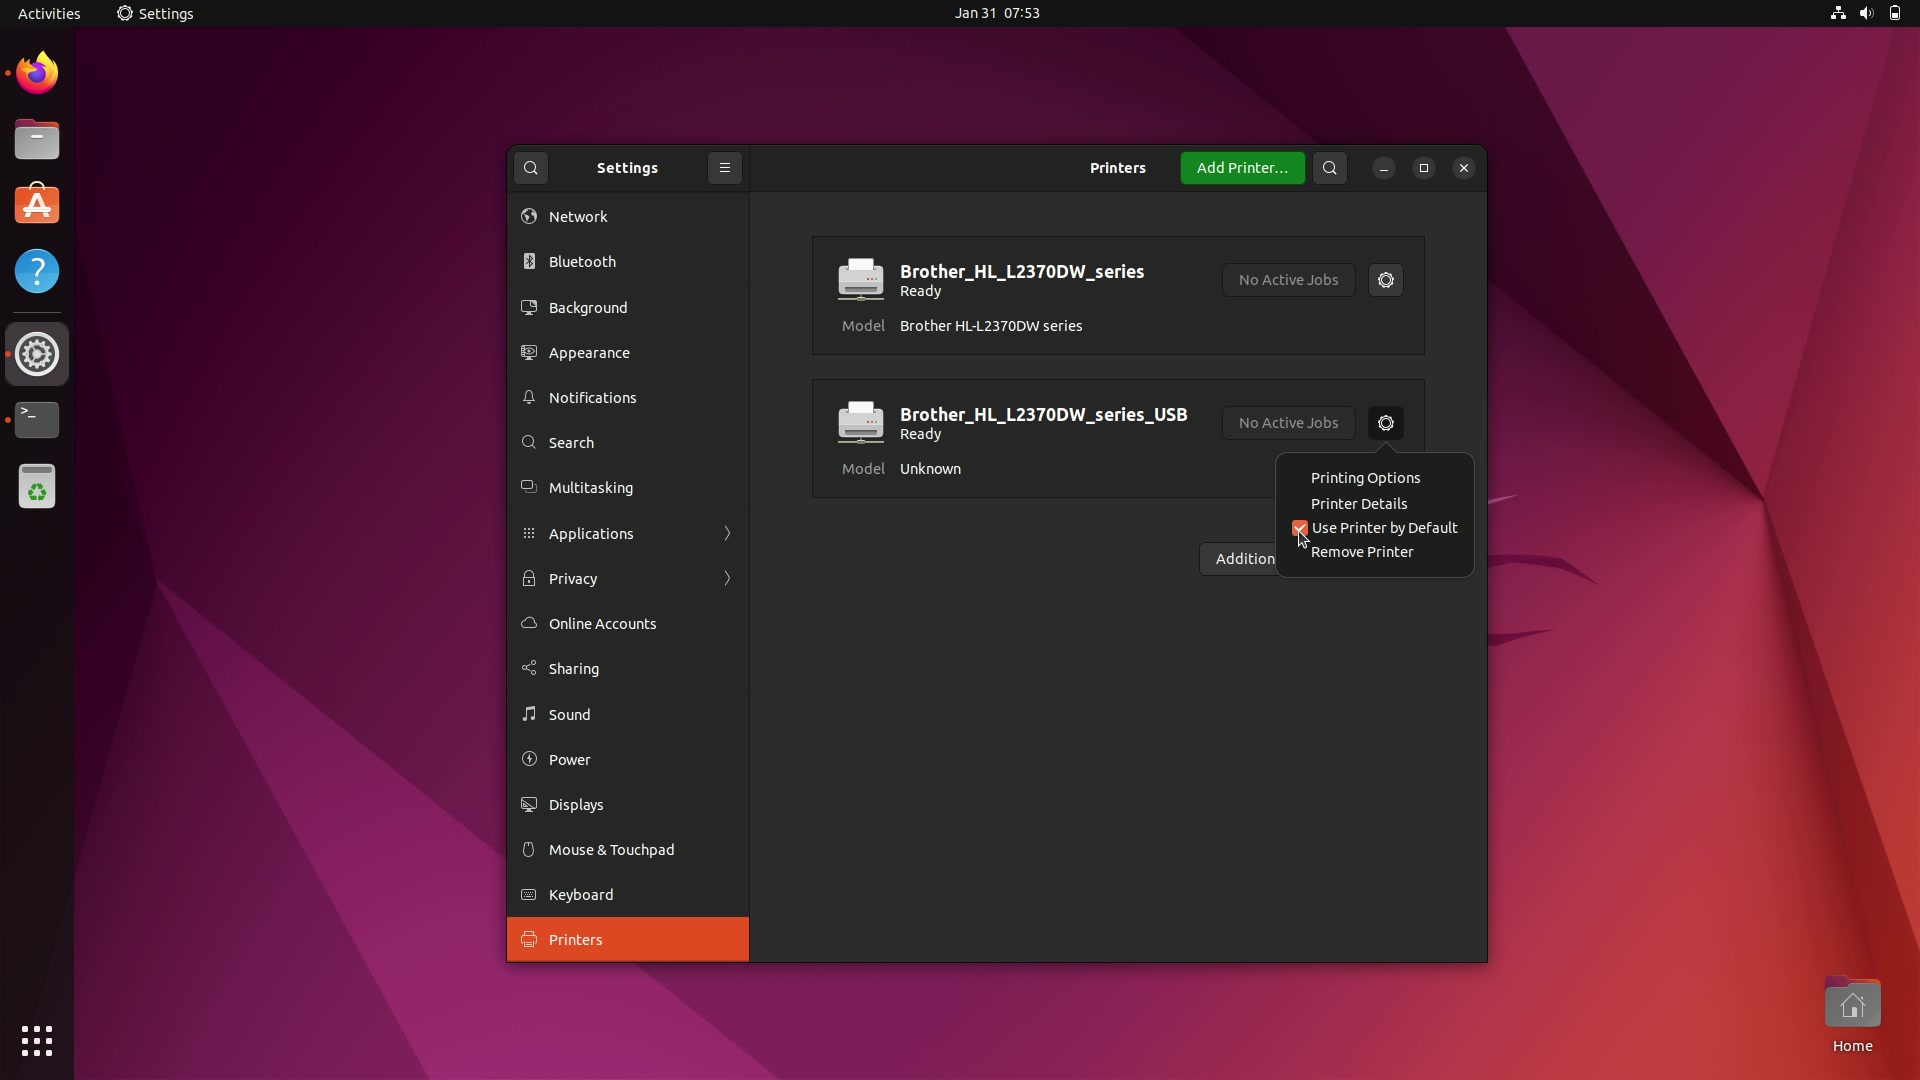Open Displays settings

628,805
